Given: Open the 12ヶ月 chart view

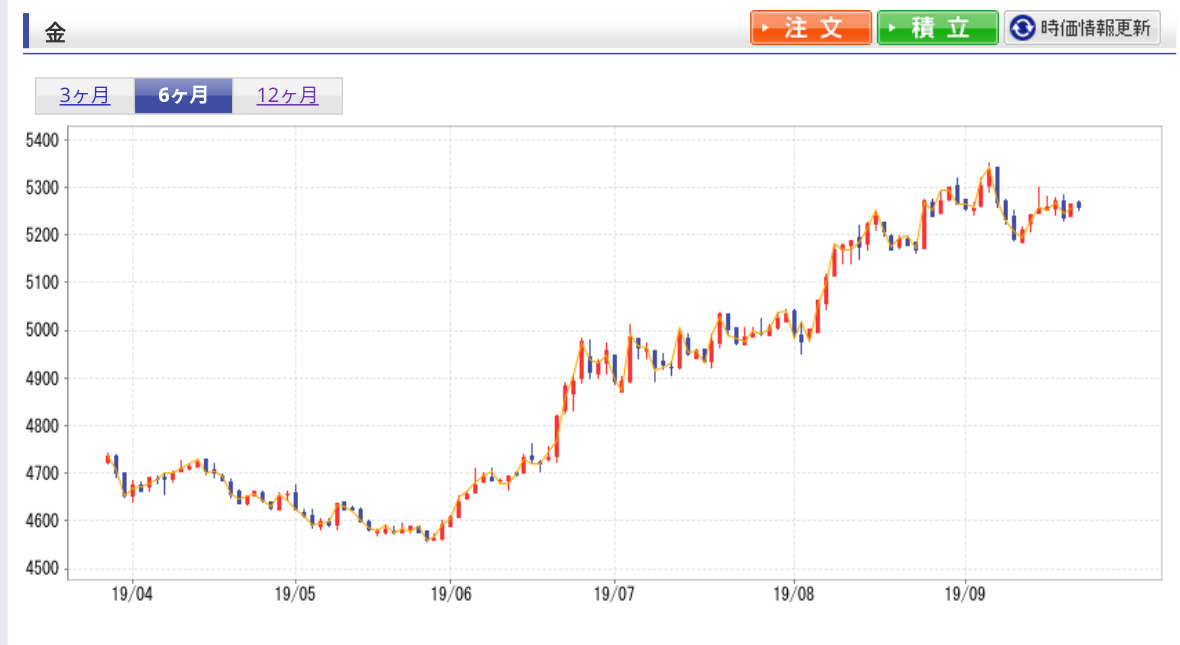Looking at the screenshot, I should click(287, 96).
